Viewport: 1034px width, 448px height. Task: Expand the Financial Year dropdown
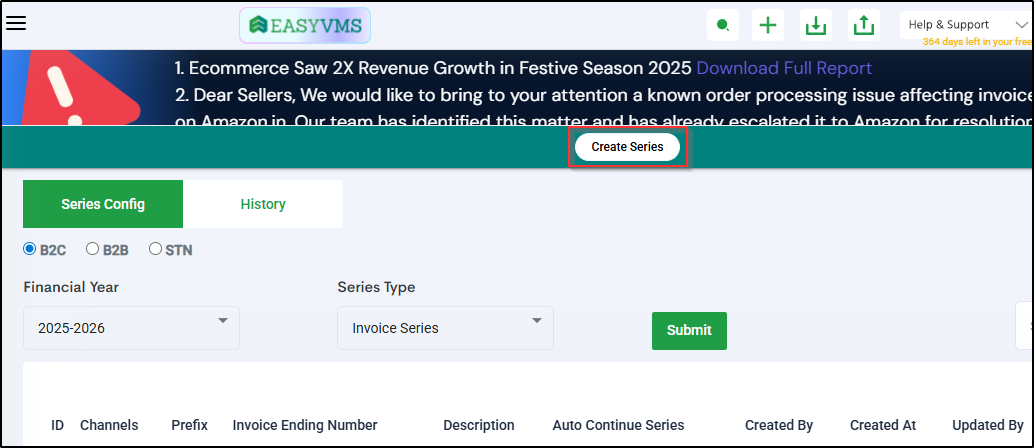[x=131, y=327]
